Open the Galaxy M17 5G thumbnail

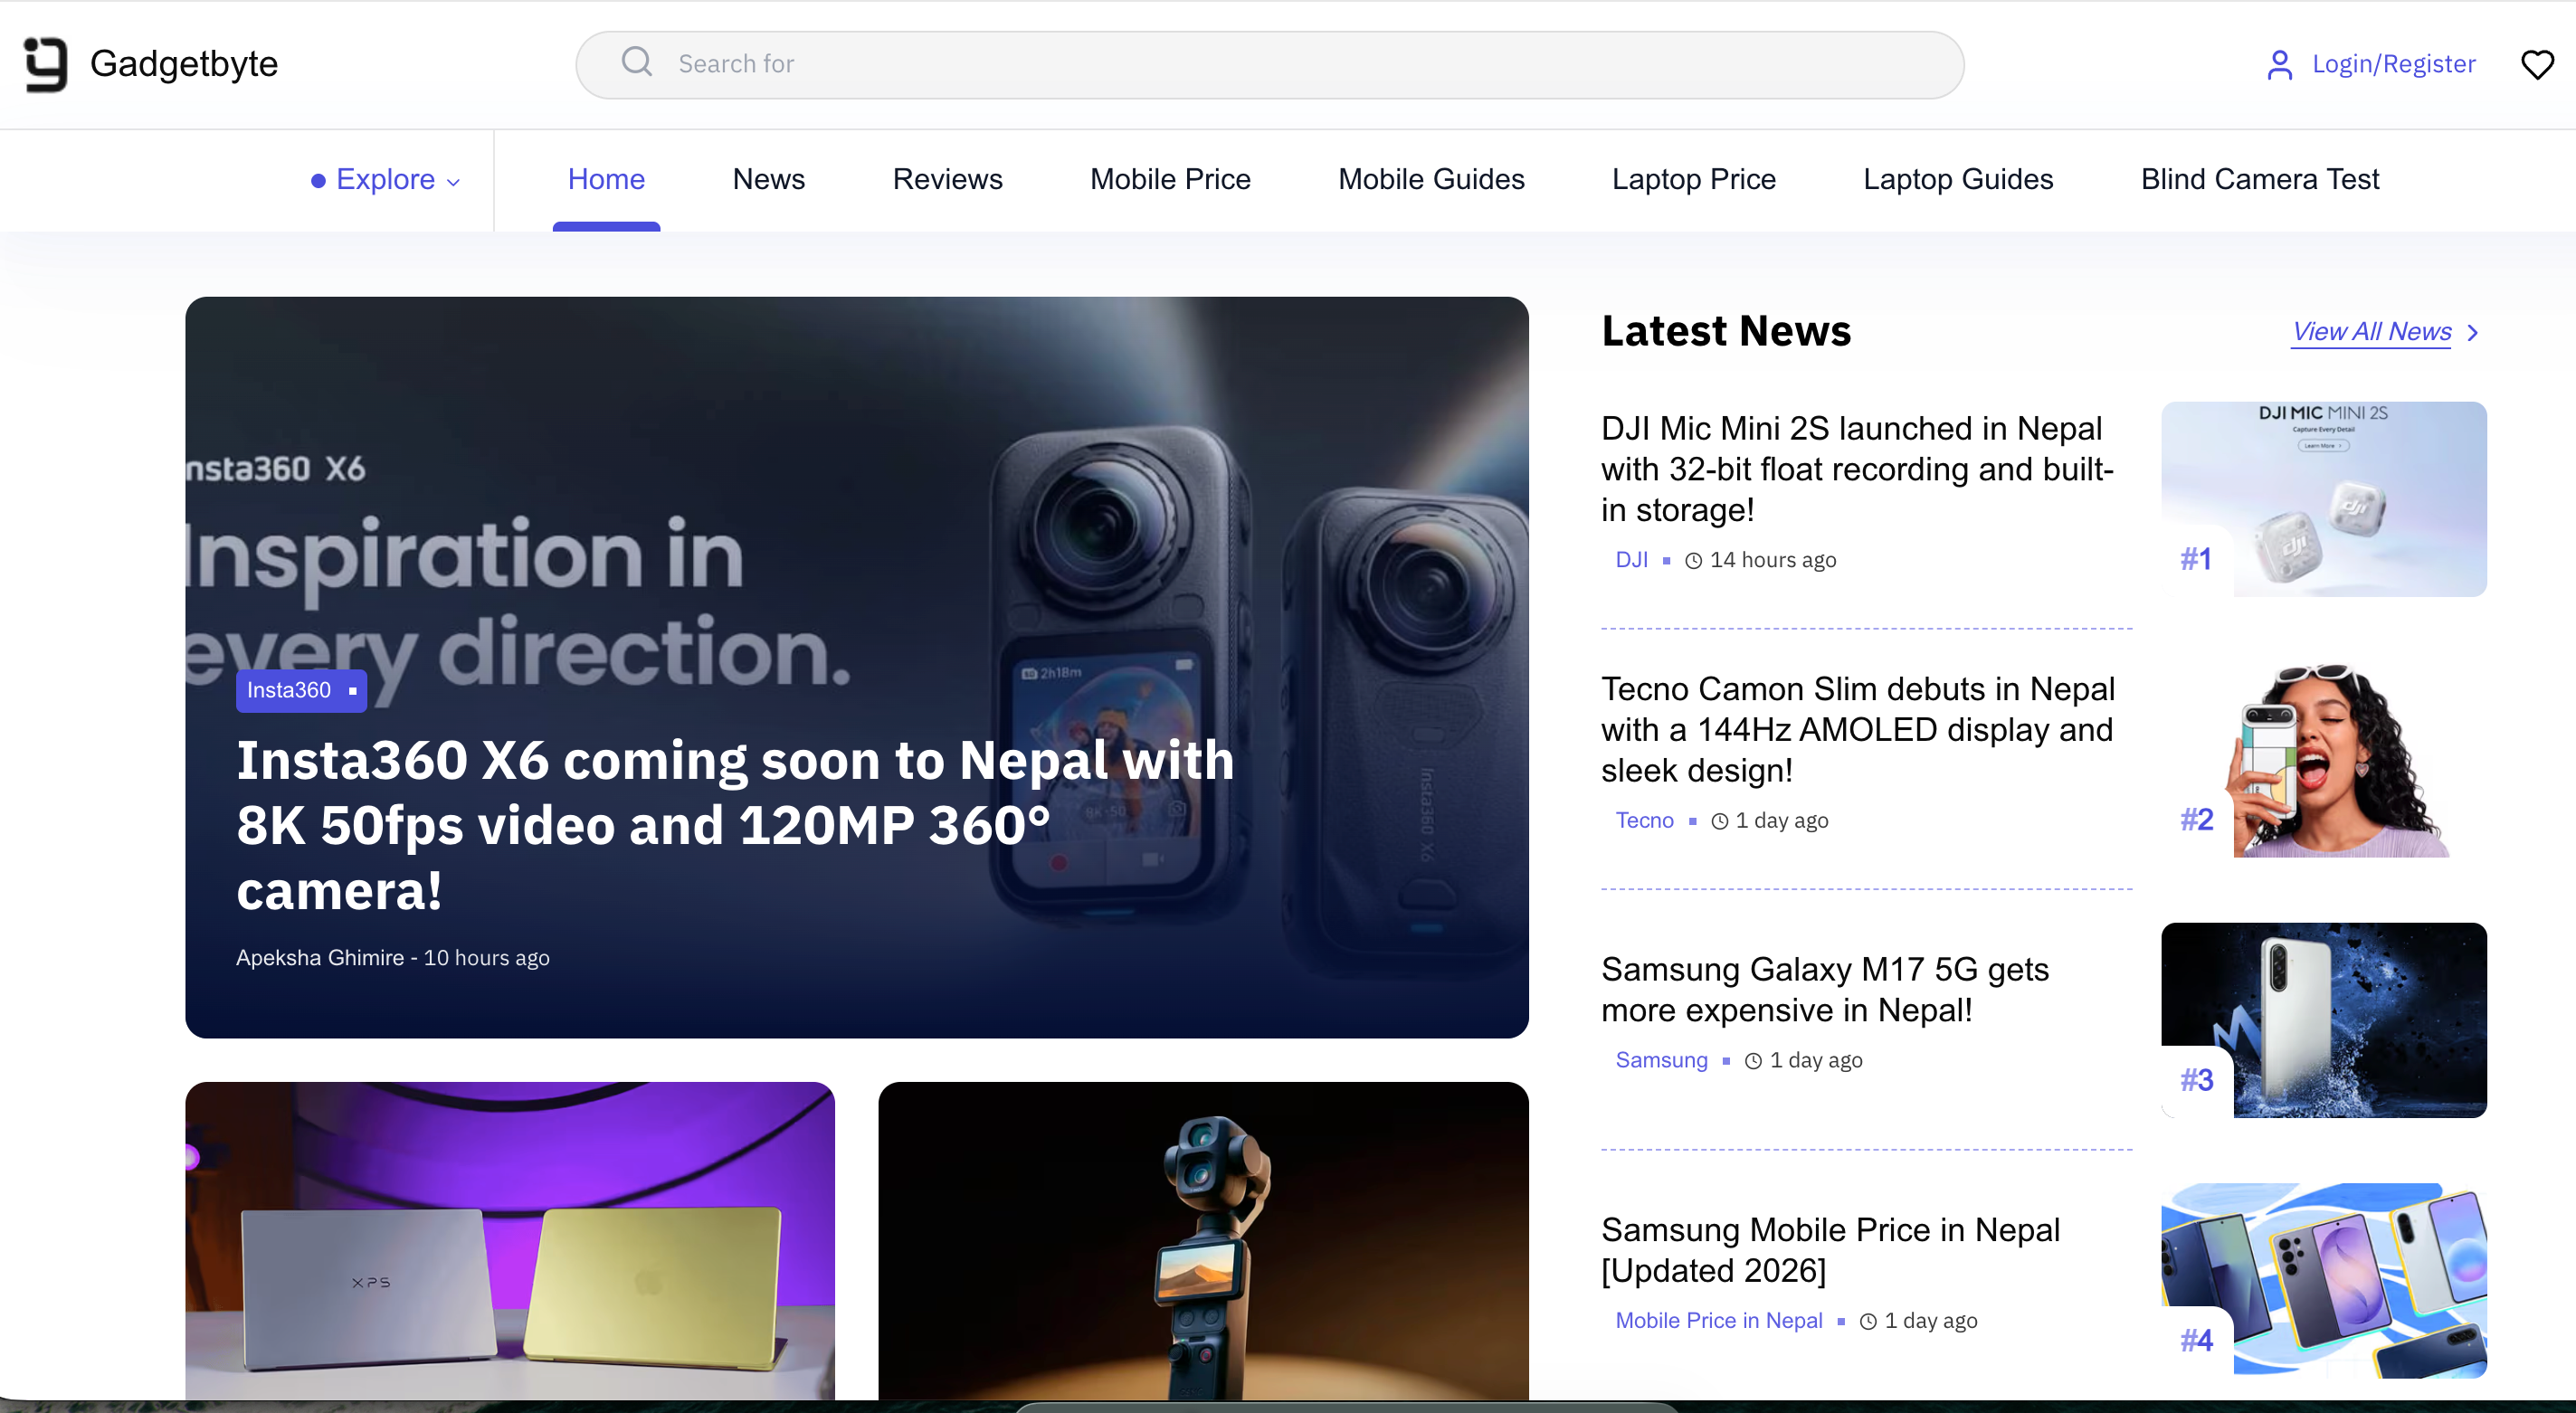click(2323, 1020)
